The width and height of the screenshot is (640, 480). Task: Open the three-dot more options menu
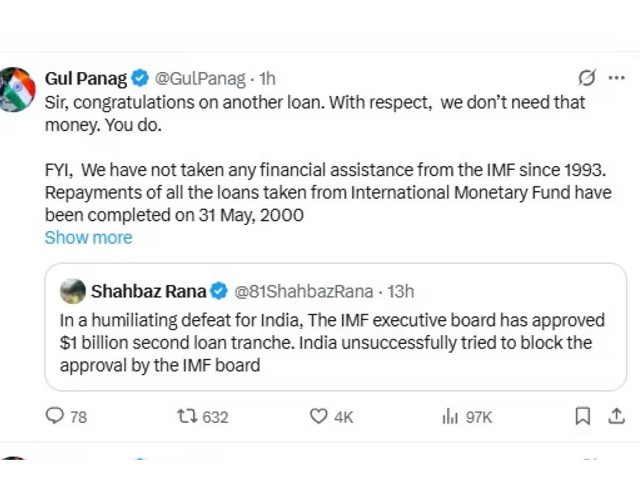click(x=616, y=78)
